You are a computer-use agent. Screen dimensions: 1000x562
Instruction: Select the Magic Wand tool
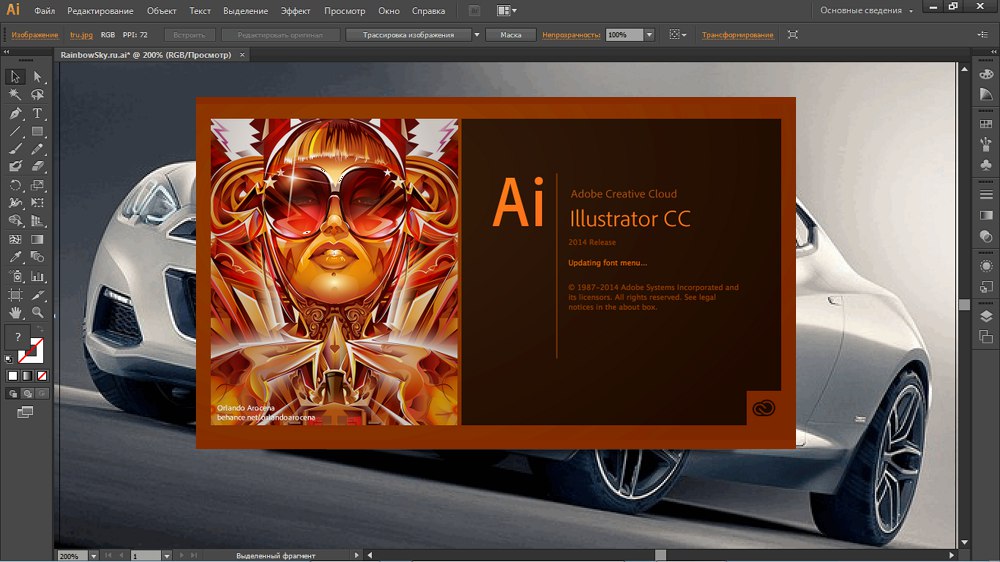tap(15, 95)
